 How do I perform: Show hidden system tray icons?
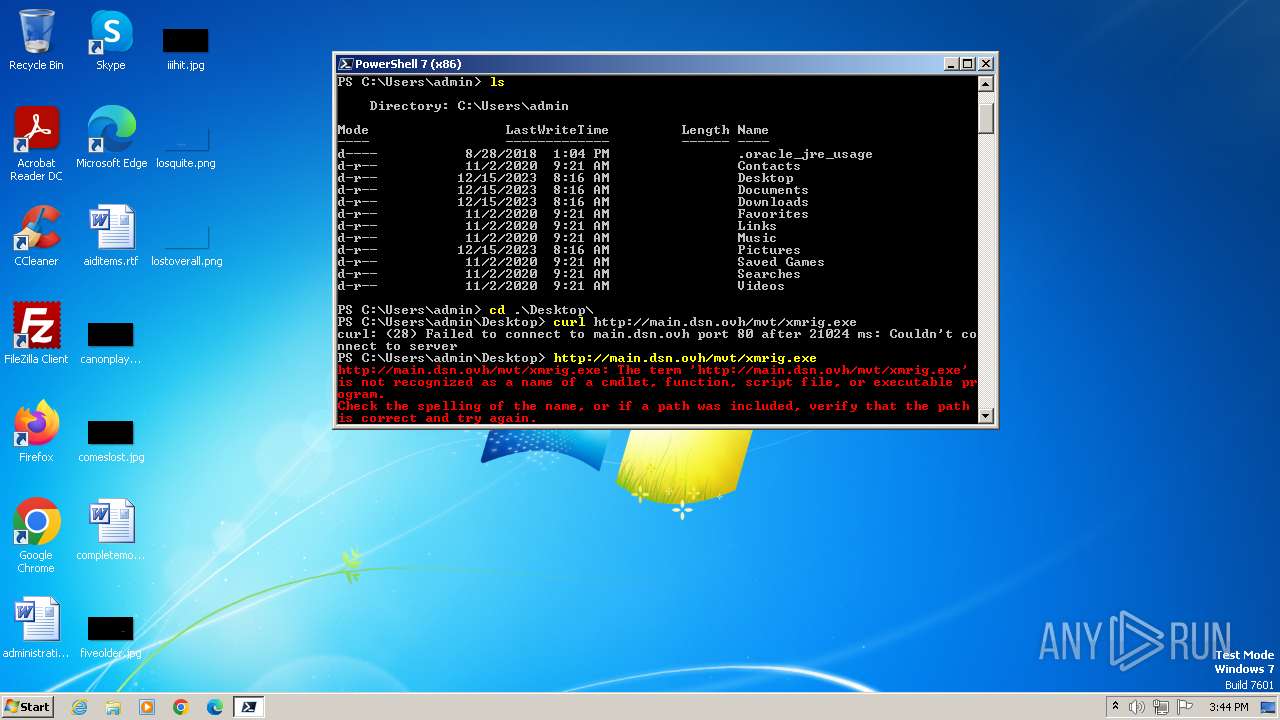coord(1115,707)
